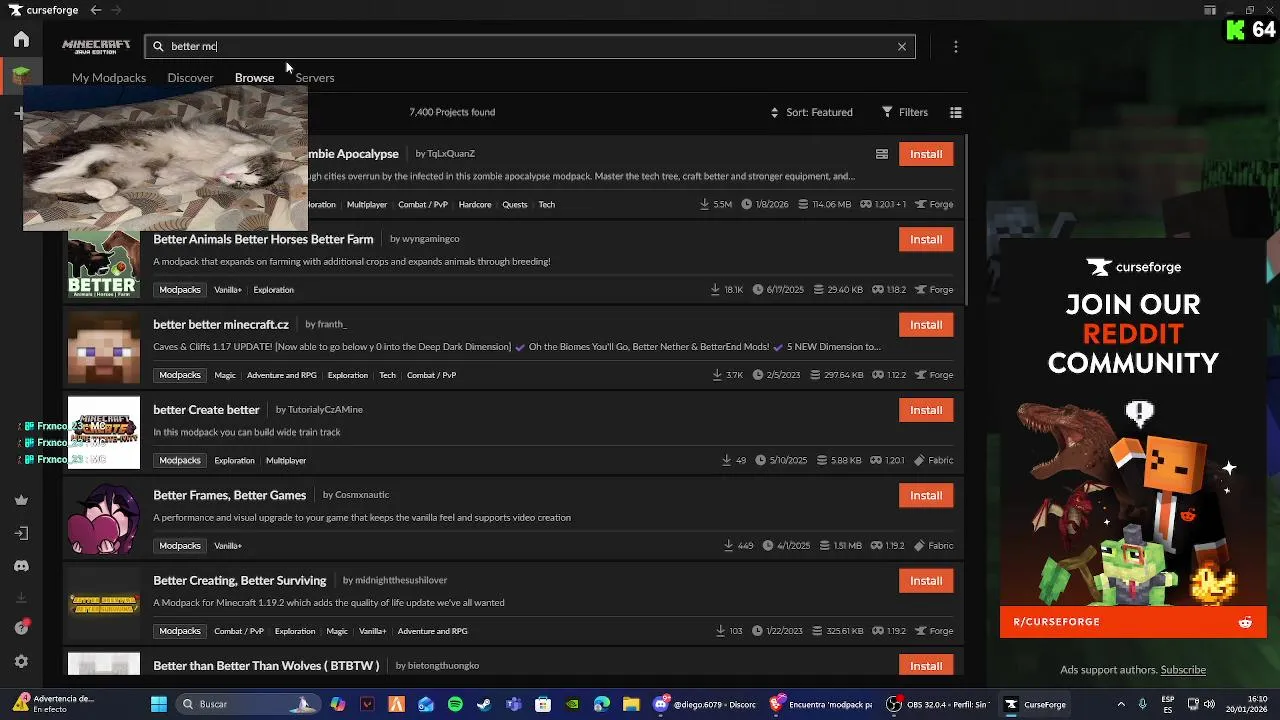Click the volume icon in system tray
Screen dimensions: 1280x720
pos(1209,704)
